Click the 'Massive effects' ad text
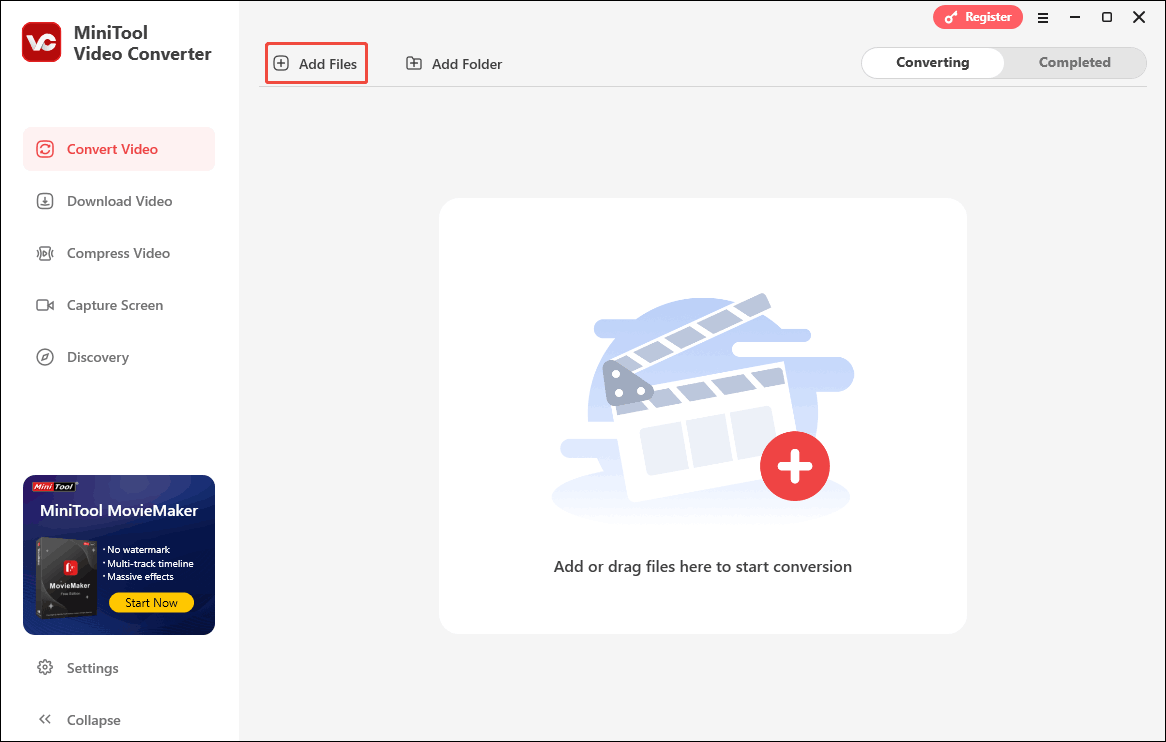This screenshot has height=742, width=1166. pyautogui.click(x=140, y=577)
